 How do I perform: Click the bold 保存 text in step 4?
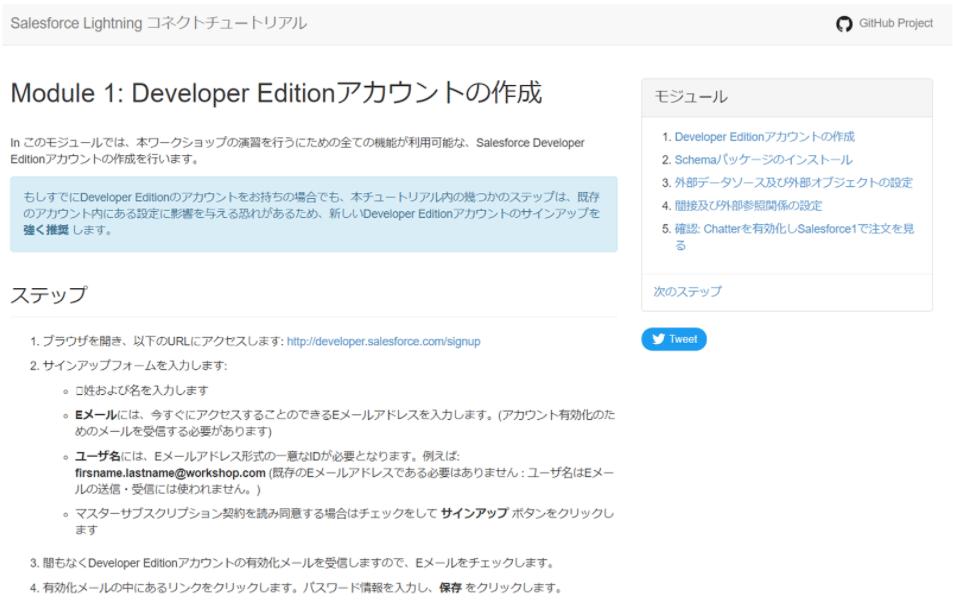click(450, 588)
